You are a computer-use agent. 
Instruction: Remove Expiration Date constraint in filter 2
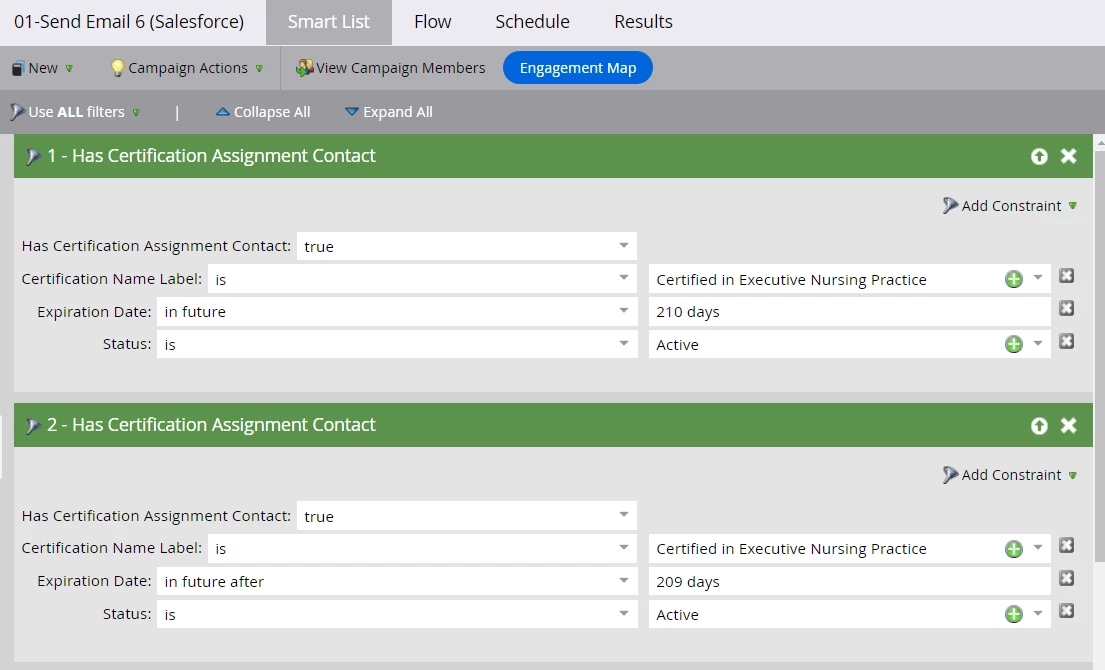(1066, 578)
